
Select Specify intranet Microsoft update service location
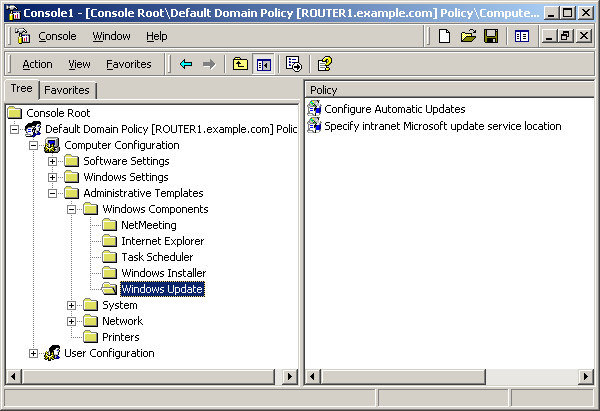442,126
